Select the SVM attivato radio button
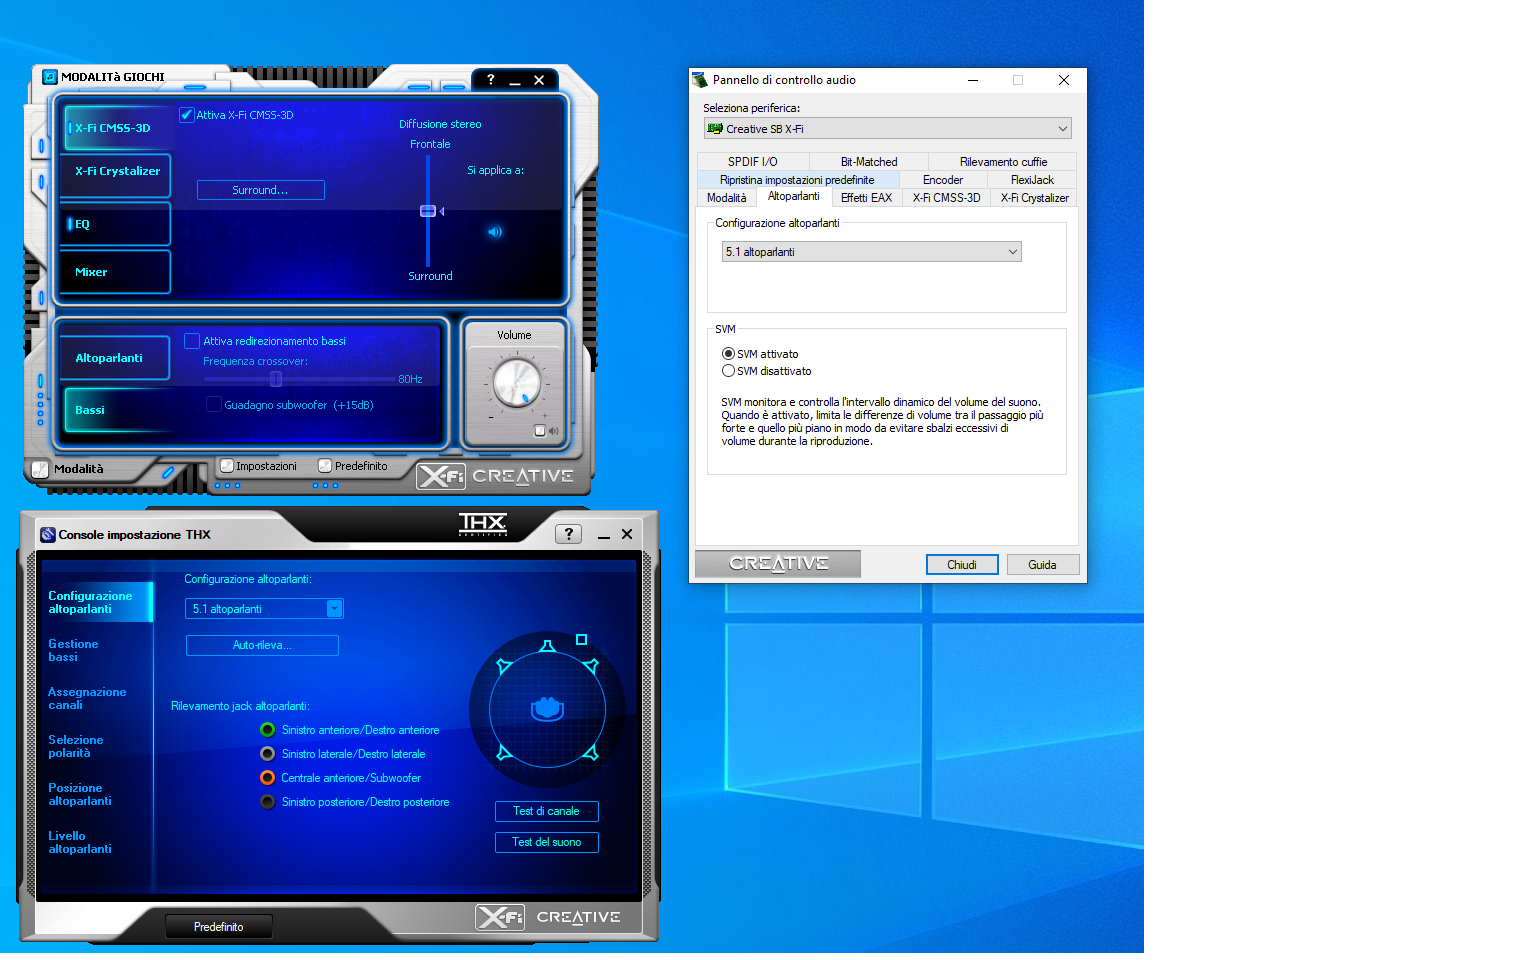1536x960 pixels. (x=728, y=354)
